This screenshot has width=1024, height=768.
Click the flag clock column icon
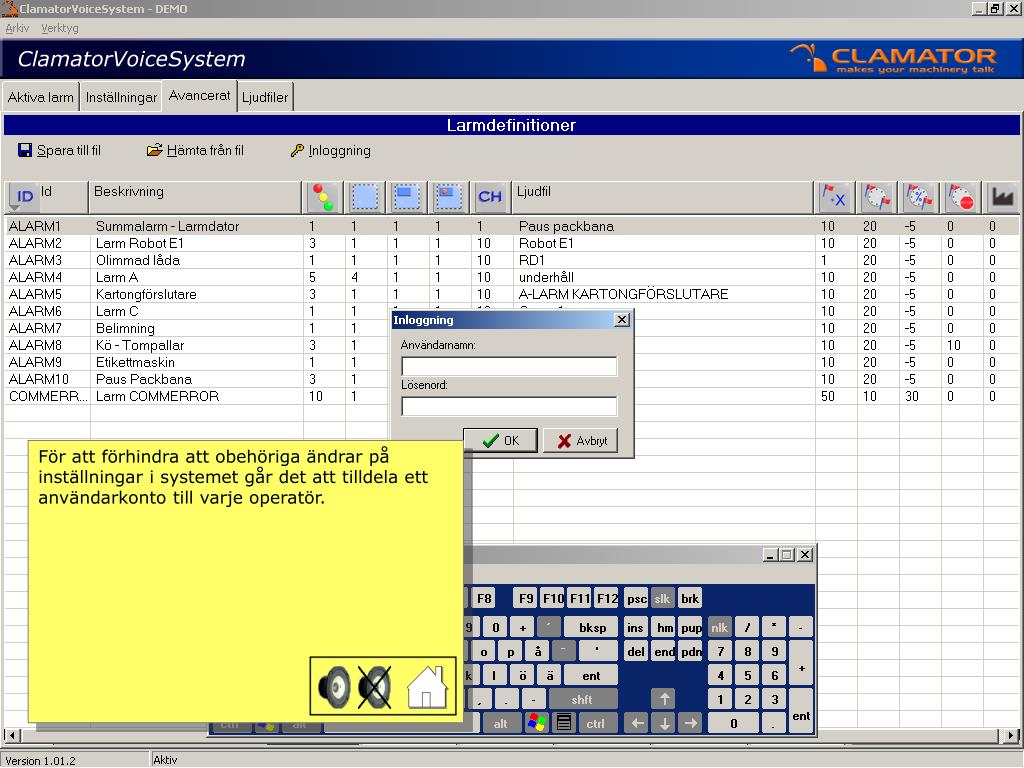pyautogui.click(x=876, y=197)
